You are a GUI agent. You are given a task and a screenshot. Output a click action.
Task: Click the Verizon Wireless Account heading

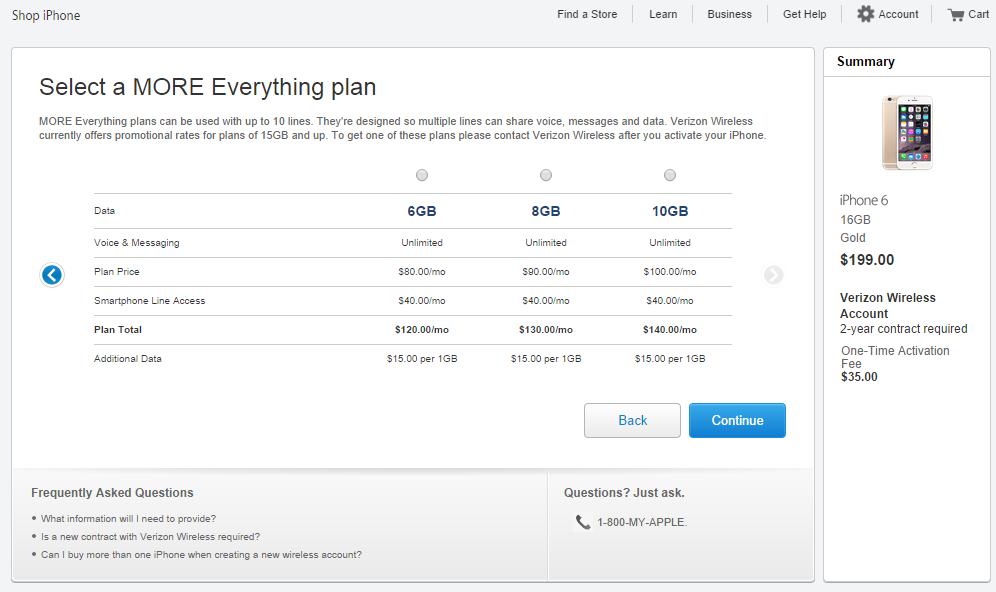(887, 306)
